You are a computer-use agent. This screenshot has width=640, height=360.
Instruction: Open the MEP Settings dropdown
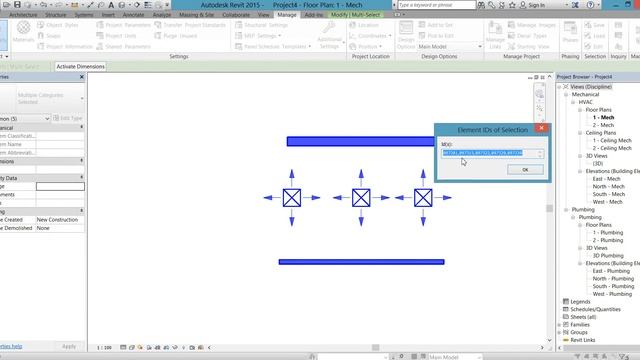click(x=258, y=36)
